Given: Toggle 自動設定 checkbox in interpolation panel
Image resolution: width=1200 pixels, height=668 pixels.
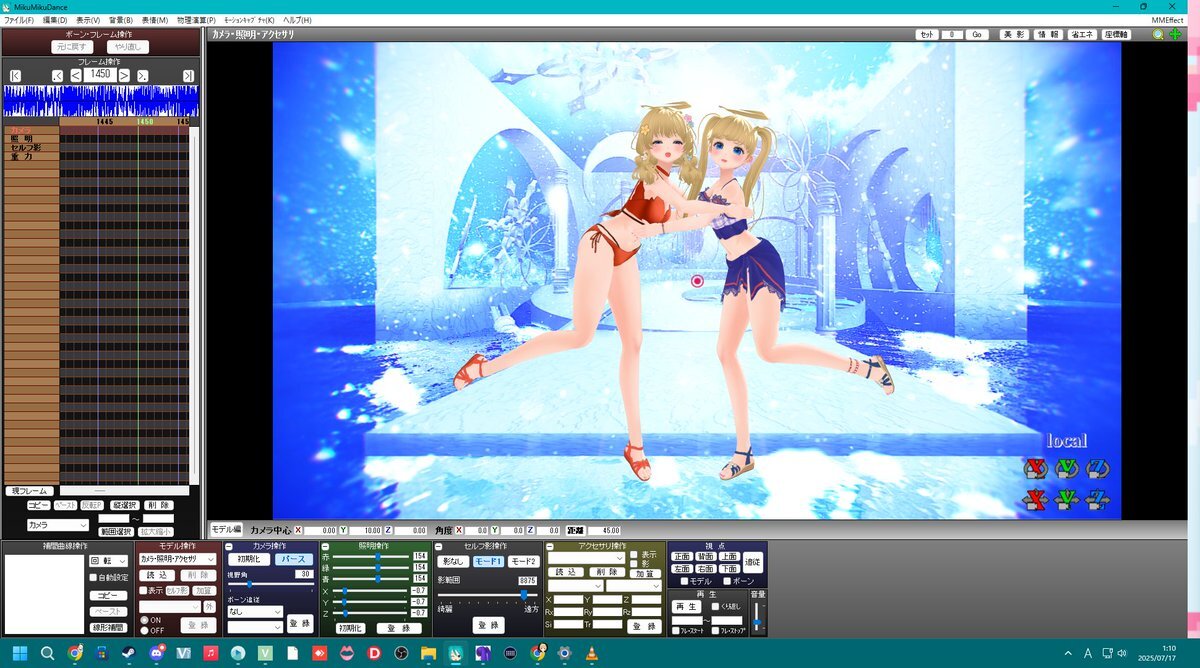Looking at the screenshot, I should 93,578.
